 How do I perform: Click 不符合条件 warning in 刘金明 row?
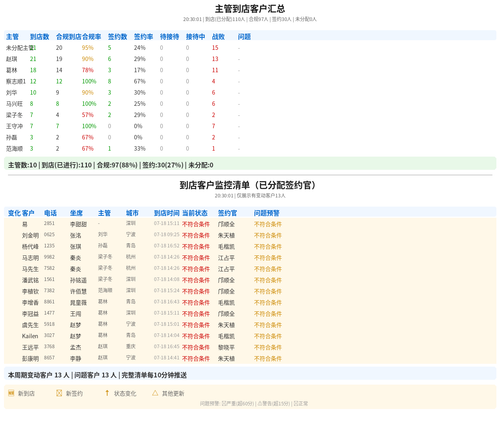pos(268,235)
